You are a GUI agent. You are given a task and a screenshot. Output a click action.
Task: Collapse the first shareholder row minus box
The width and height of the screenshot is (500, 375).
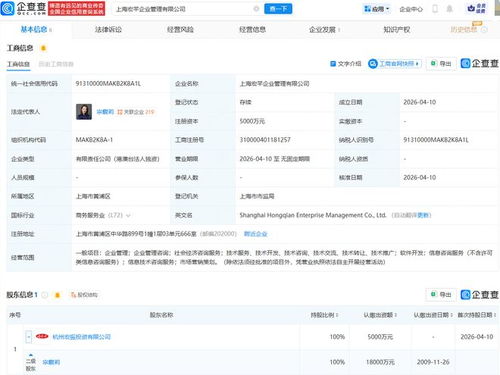(x=29, y=337)
